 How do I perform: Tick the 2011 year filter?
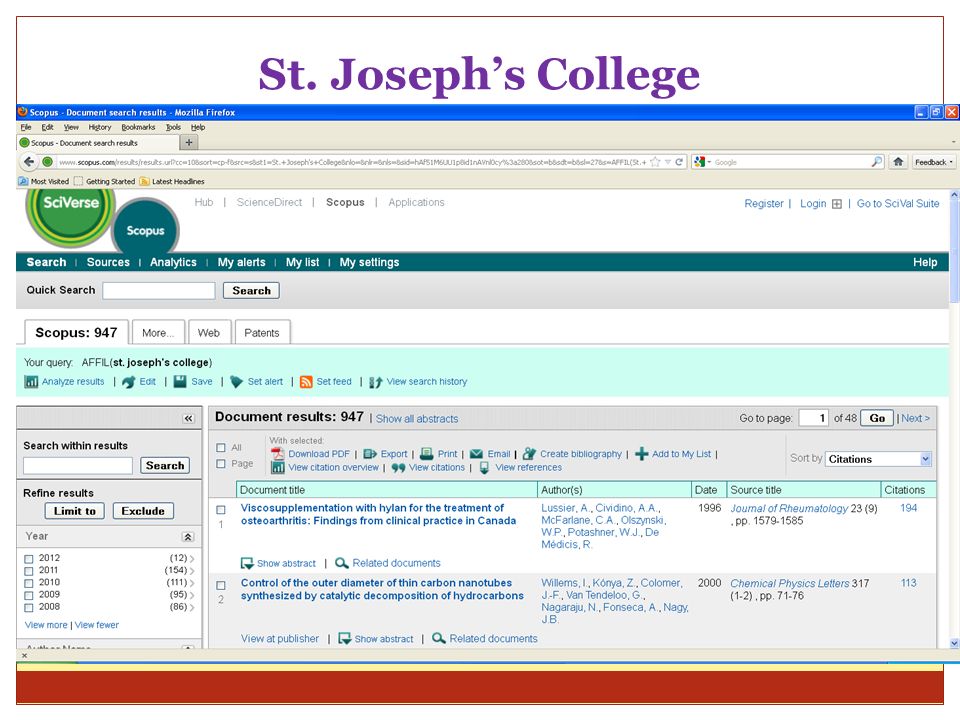pyautogui.click(x=29, y=571)
